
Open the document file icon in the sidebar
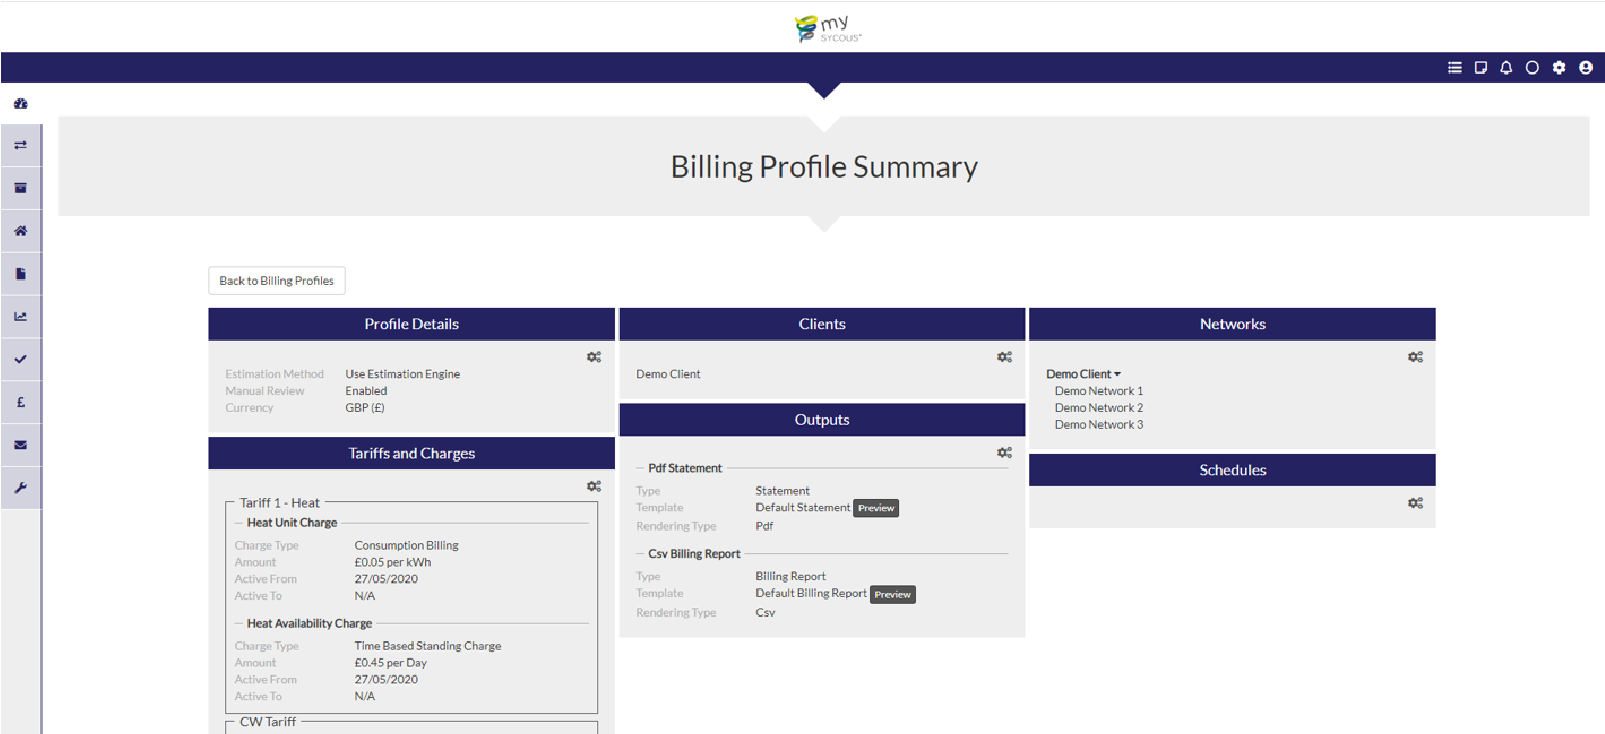[x=20, y=274]
